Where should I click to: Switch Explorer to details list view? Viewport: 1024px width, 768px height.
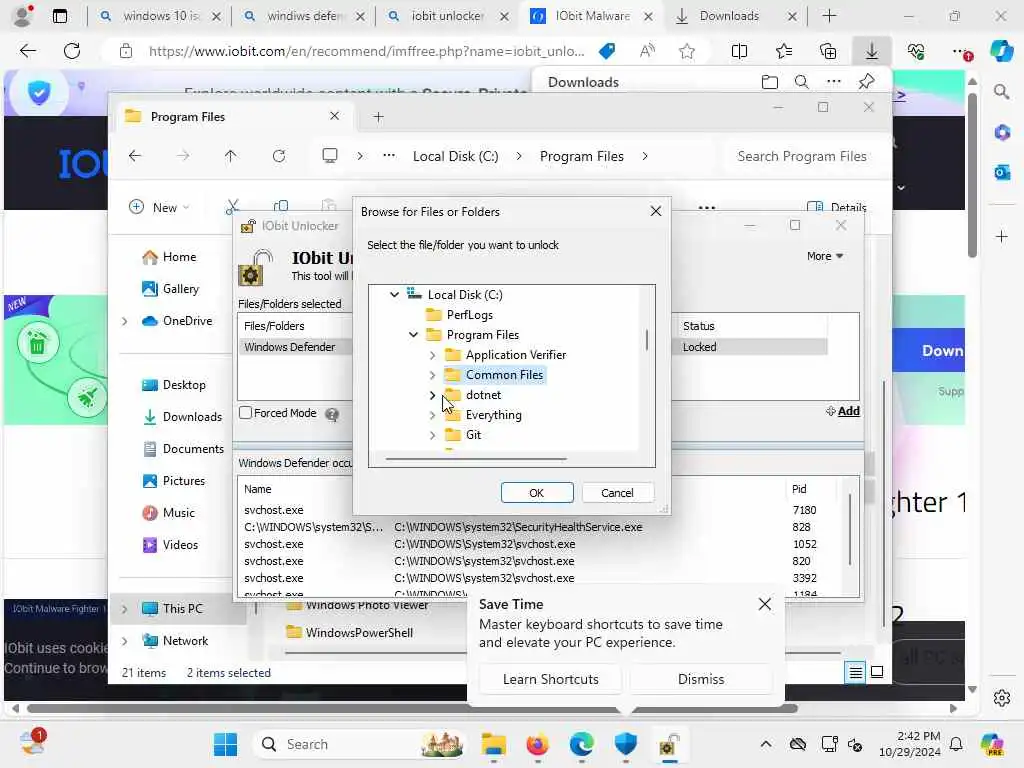pyautogui.click(x=856, y=672)
